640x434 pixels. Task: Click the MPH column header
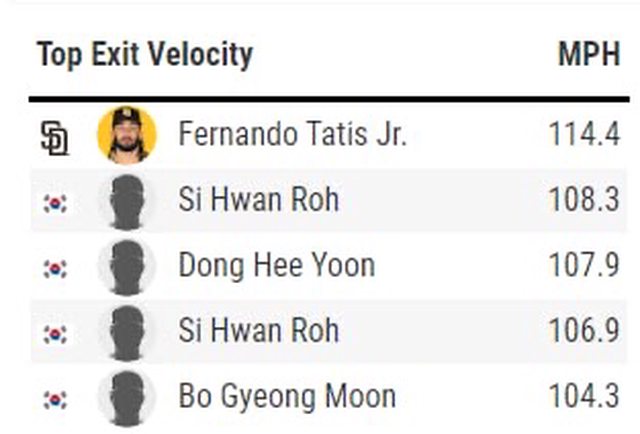tap(589, 55)
